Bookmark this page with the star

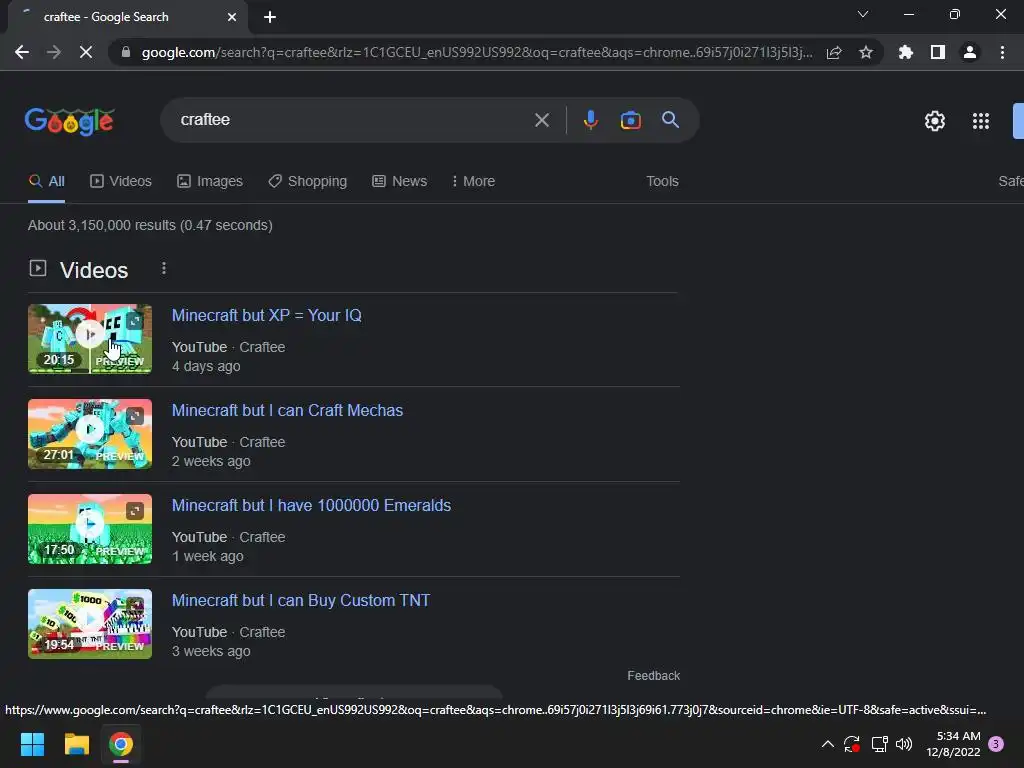[866, 52]
